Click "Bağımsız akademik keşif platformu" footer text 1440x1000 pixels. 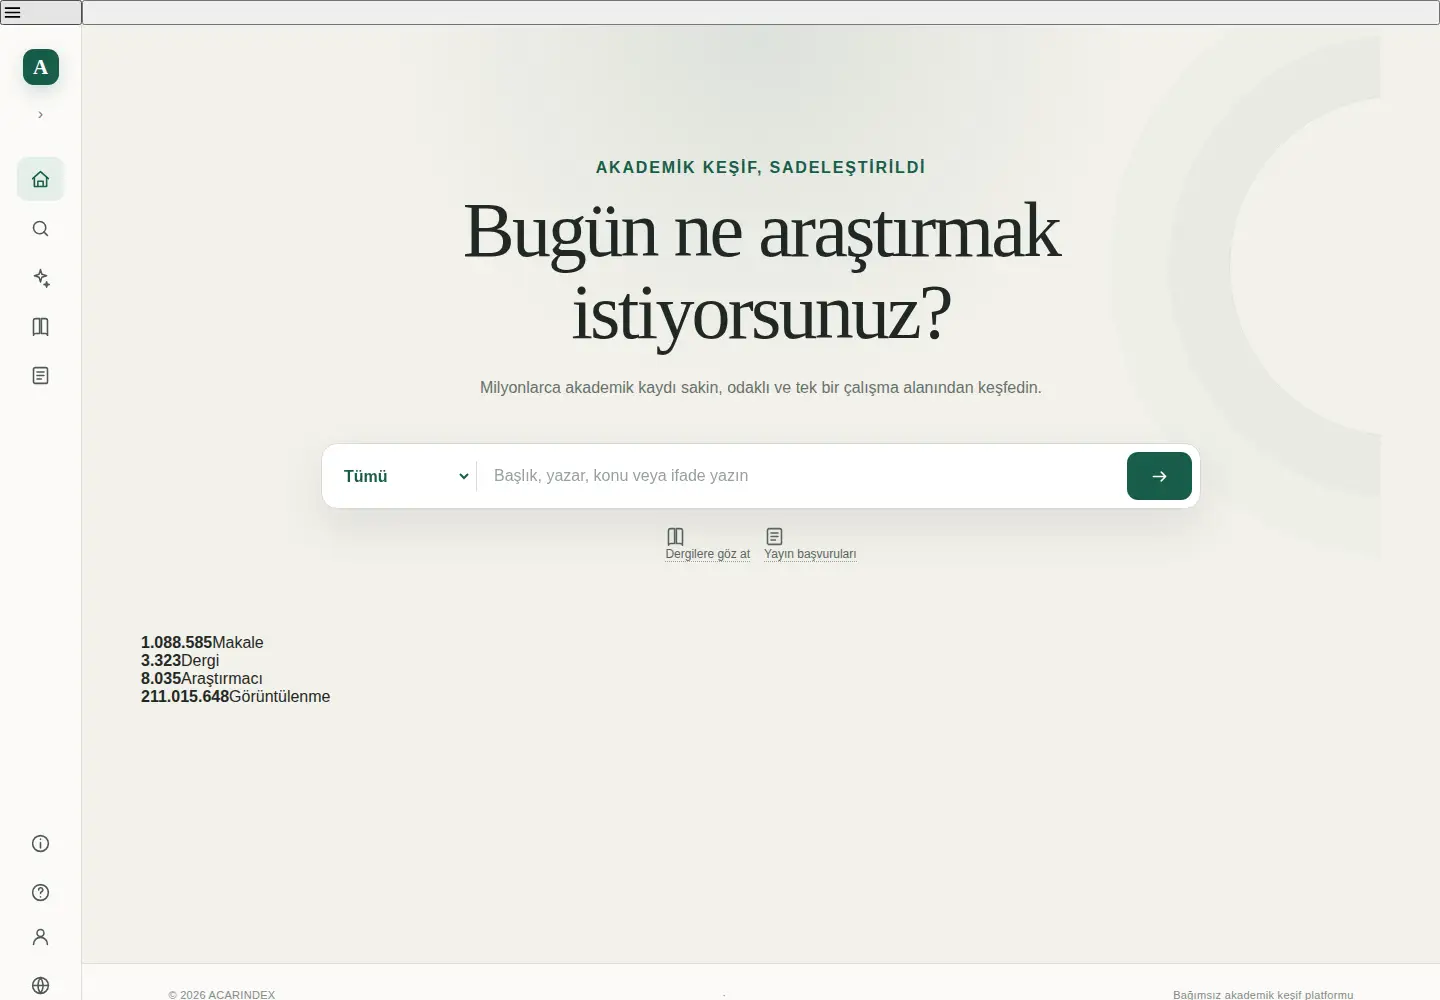pyautogui.click(x=1263, y=995)
